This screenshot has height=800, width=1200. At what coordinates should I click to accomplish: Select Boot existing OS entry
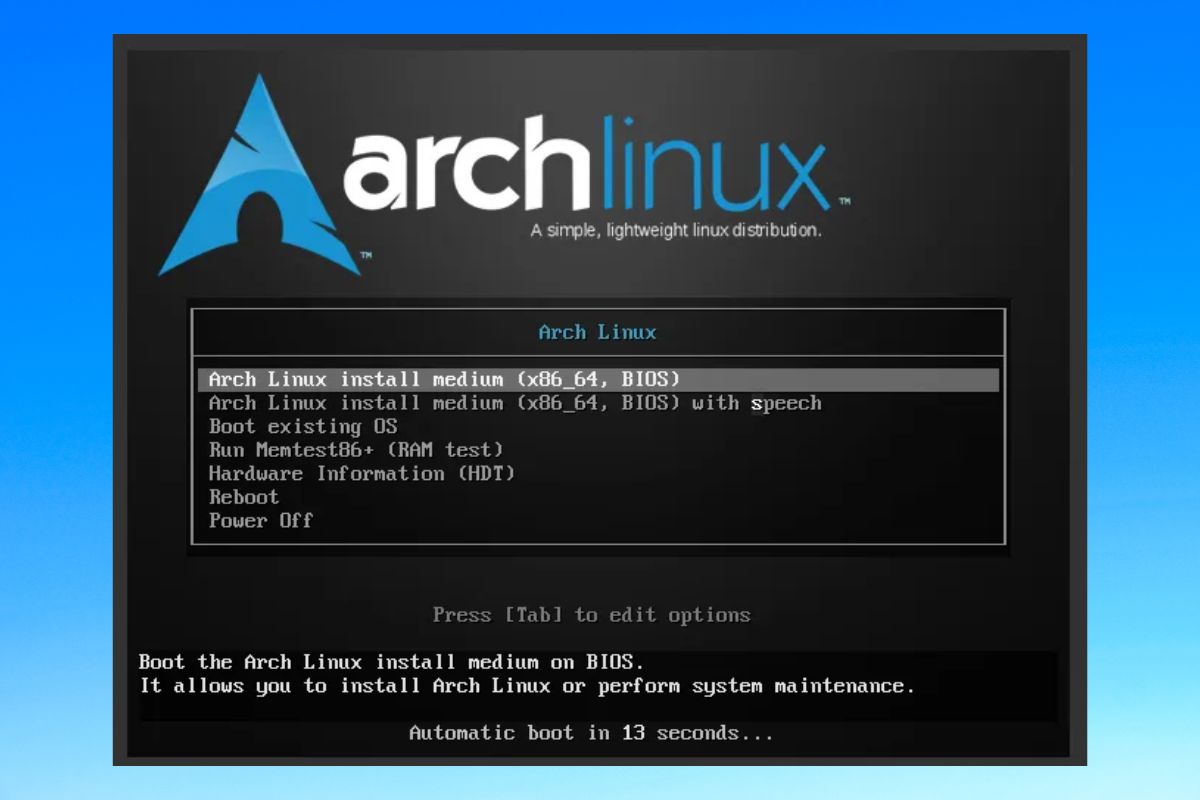(303, 427)
